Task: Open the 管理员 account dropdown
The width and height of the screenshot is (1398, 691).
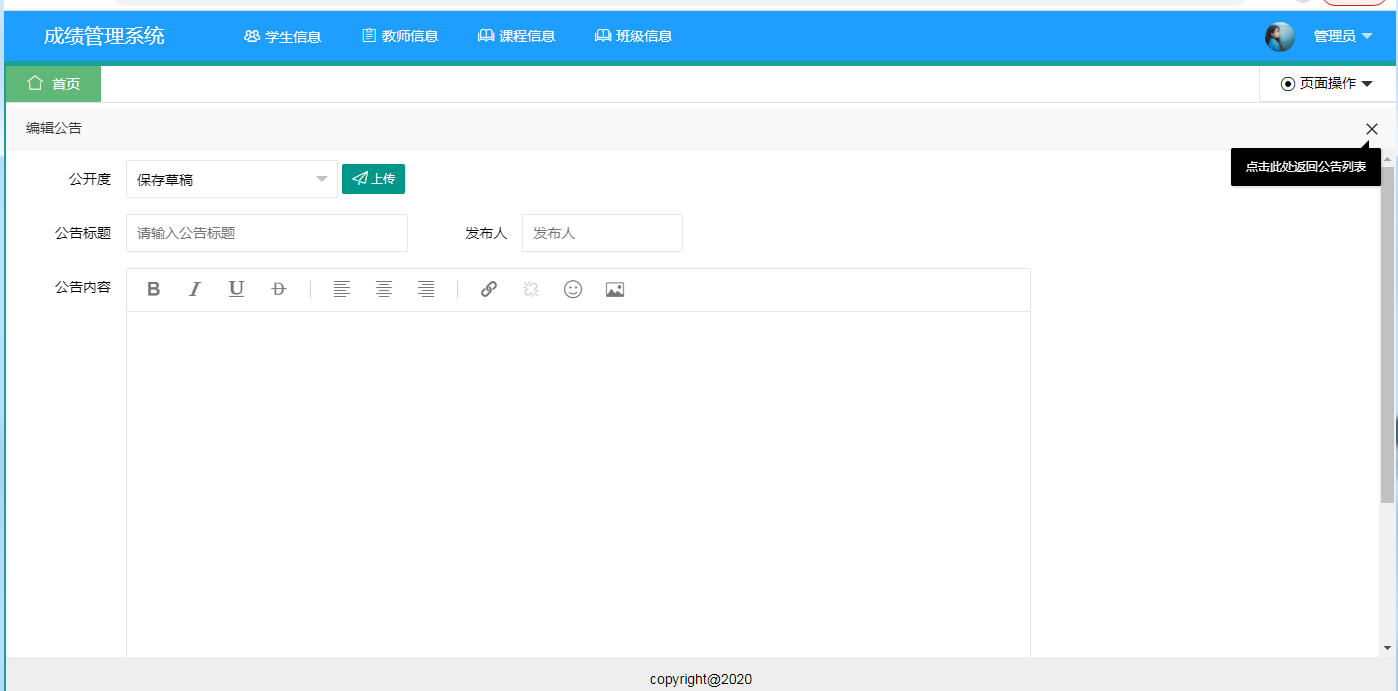Action: click(x=1342, y=37)
